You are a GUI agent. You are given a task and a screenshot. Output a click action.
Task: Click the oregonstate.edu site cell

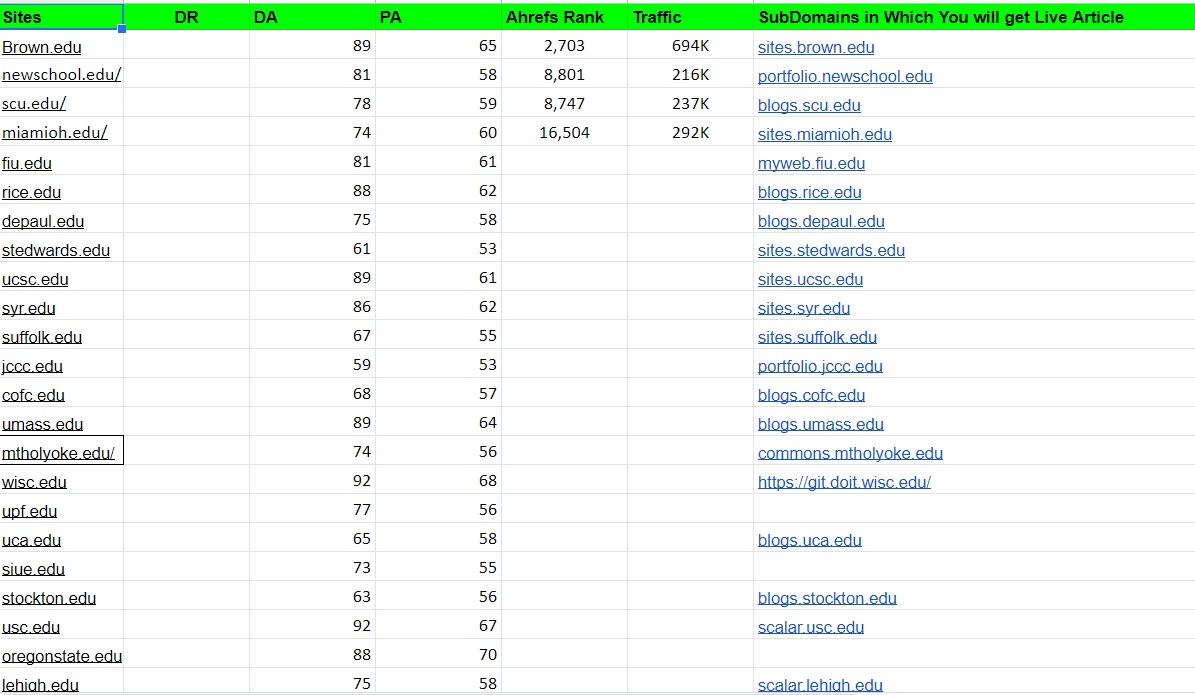click(x=61, y=654)
